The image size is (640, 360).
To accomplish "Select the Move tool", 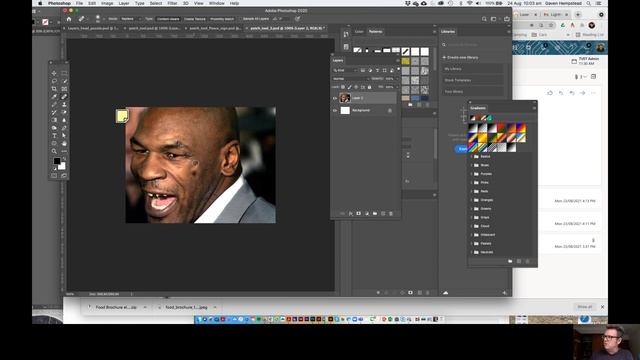I will click(x=54, y=73).
